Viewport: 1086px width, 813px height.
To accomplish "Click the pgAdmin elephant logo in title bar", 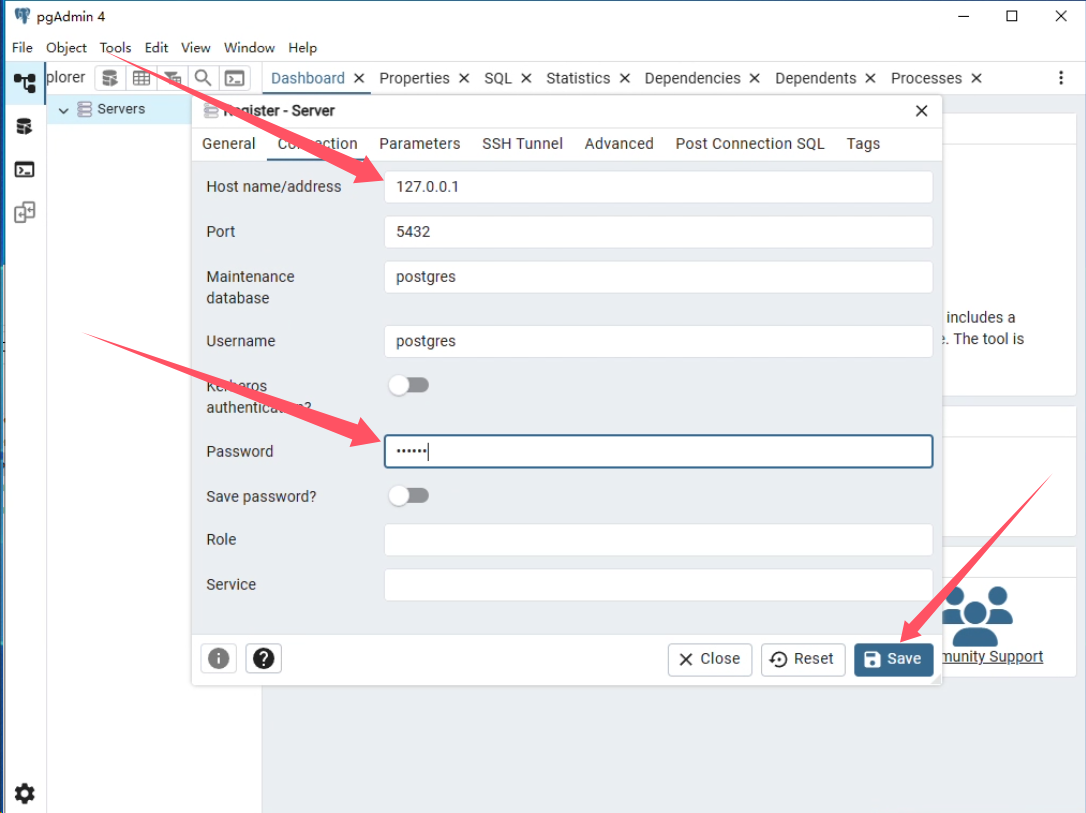I will point(22,16).
